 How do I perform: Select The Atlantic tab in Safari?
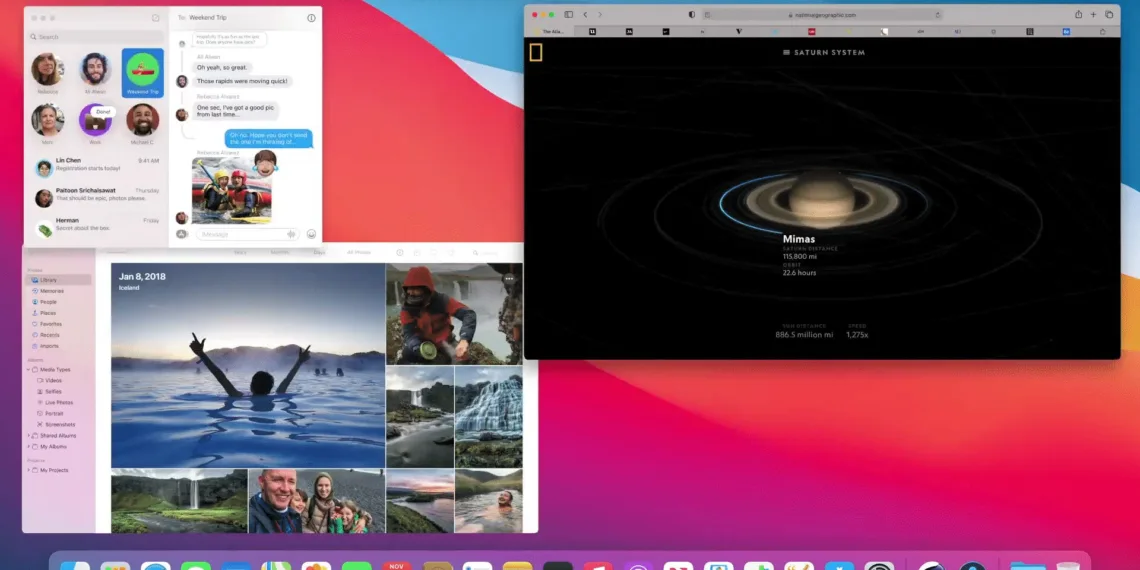click(550, 31)
